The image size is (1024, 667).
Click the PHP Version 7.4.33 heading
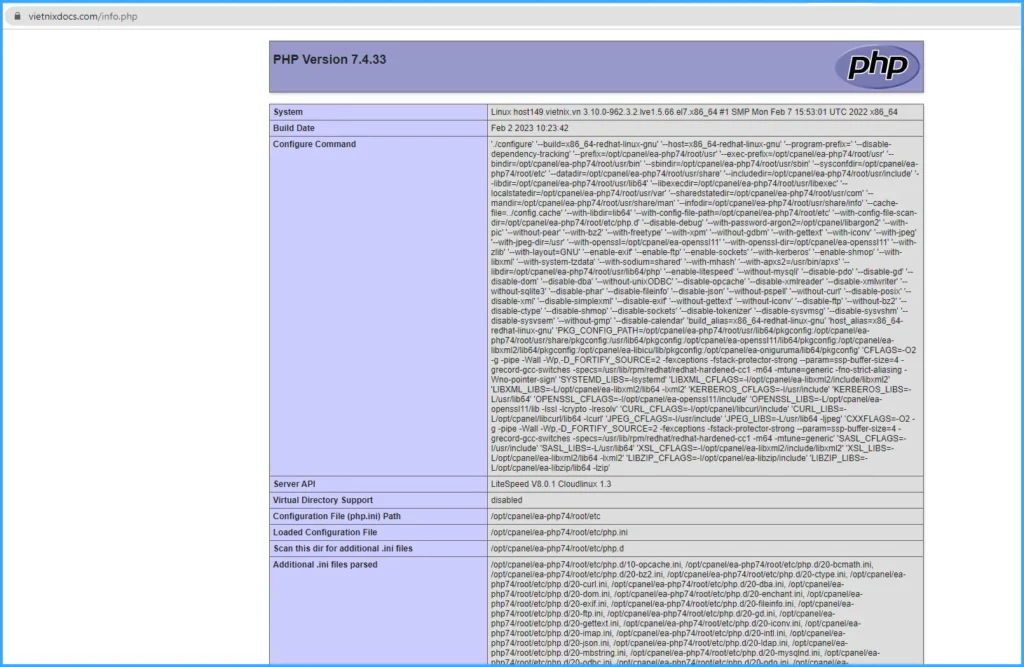tap(329, 59)
